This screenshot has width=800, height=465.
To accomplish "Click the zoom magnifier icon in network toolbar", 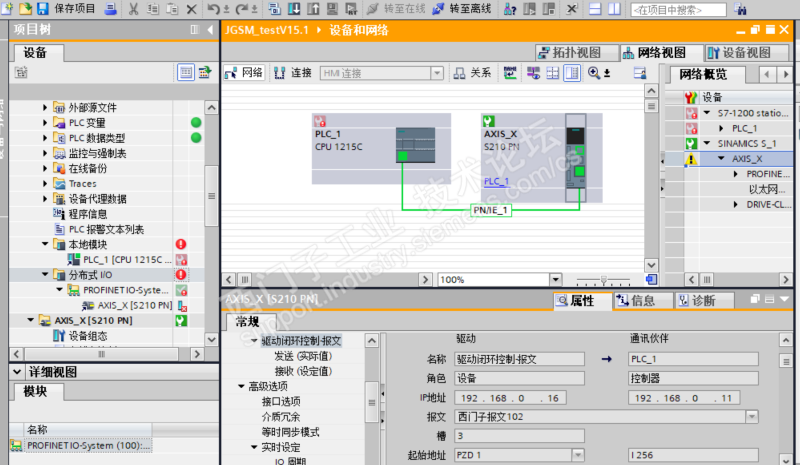I will click(x=594, y=73).
